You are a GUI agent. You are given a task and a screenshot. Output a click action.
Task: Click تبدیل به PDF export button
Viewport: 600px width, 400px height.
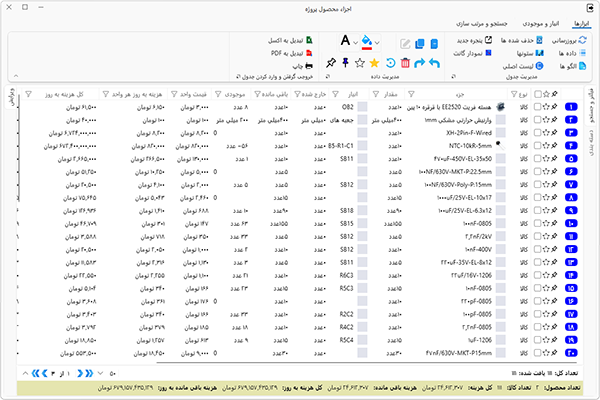[x=288, y=52]
